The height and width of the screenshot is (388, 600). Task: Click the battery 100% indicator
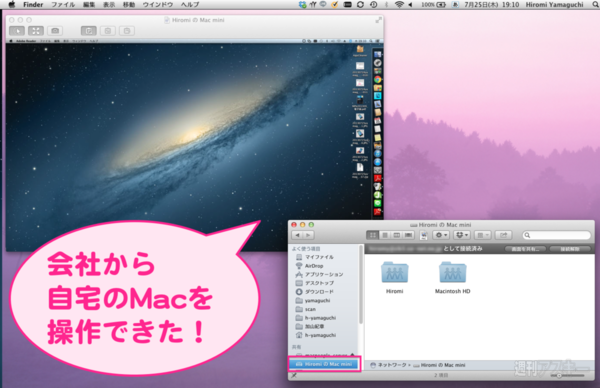pyautogui.click(x=434, y=5)
